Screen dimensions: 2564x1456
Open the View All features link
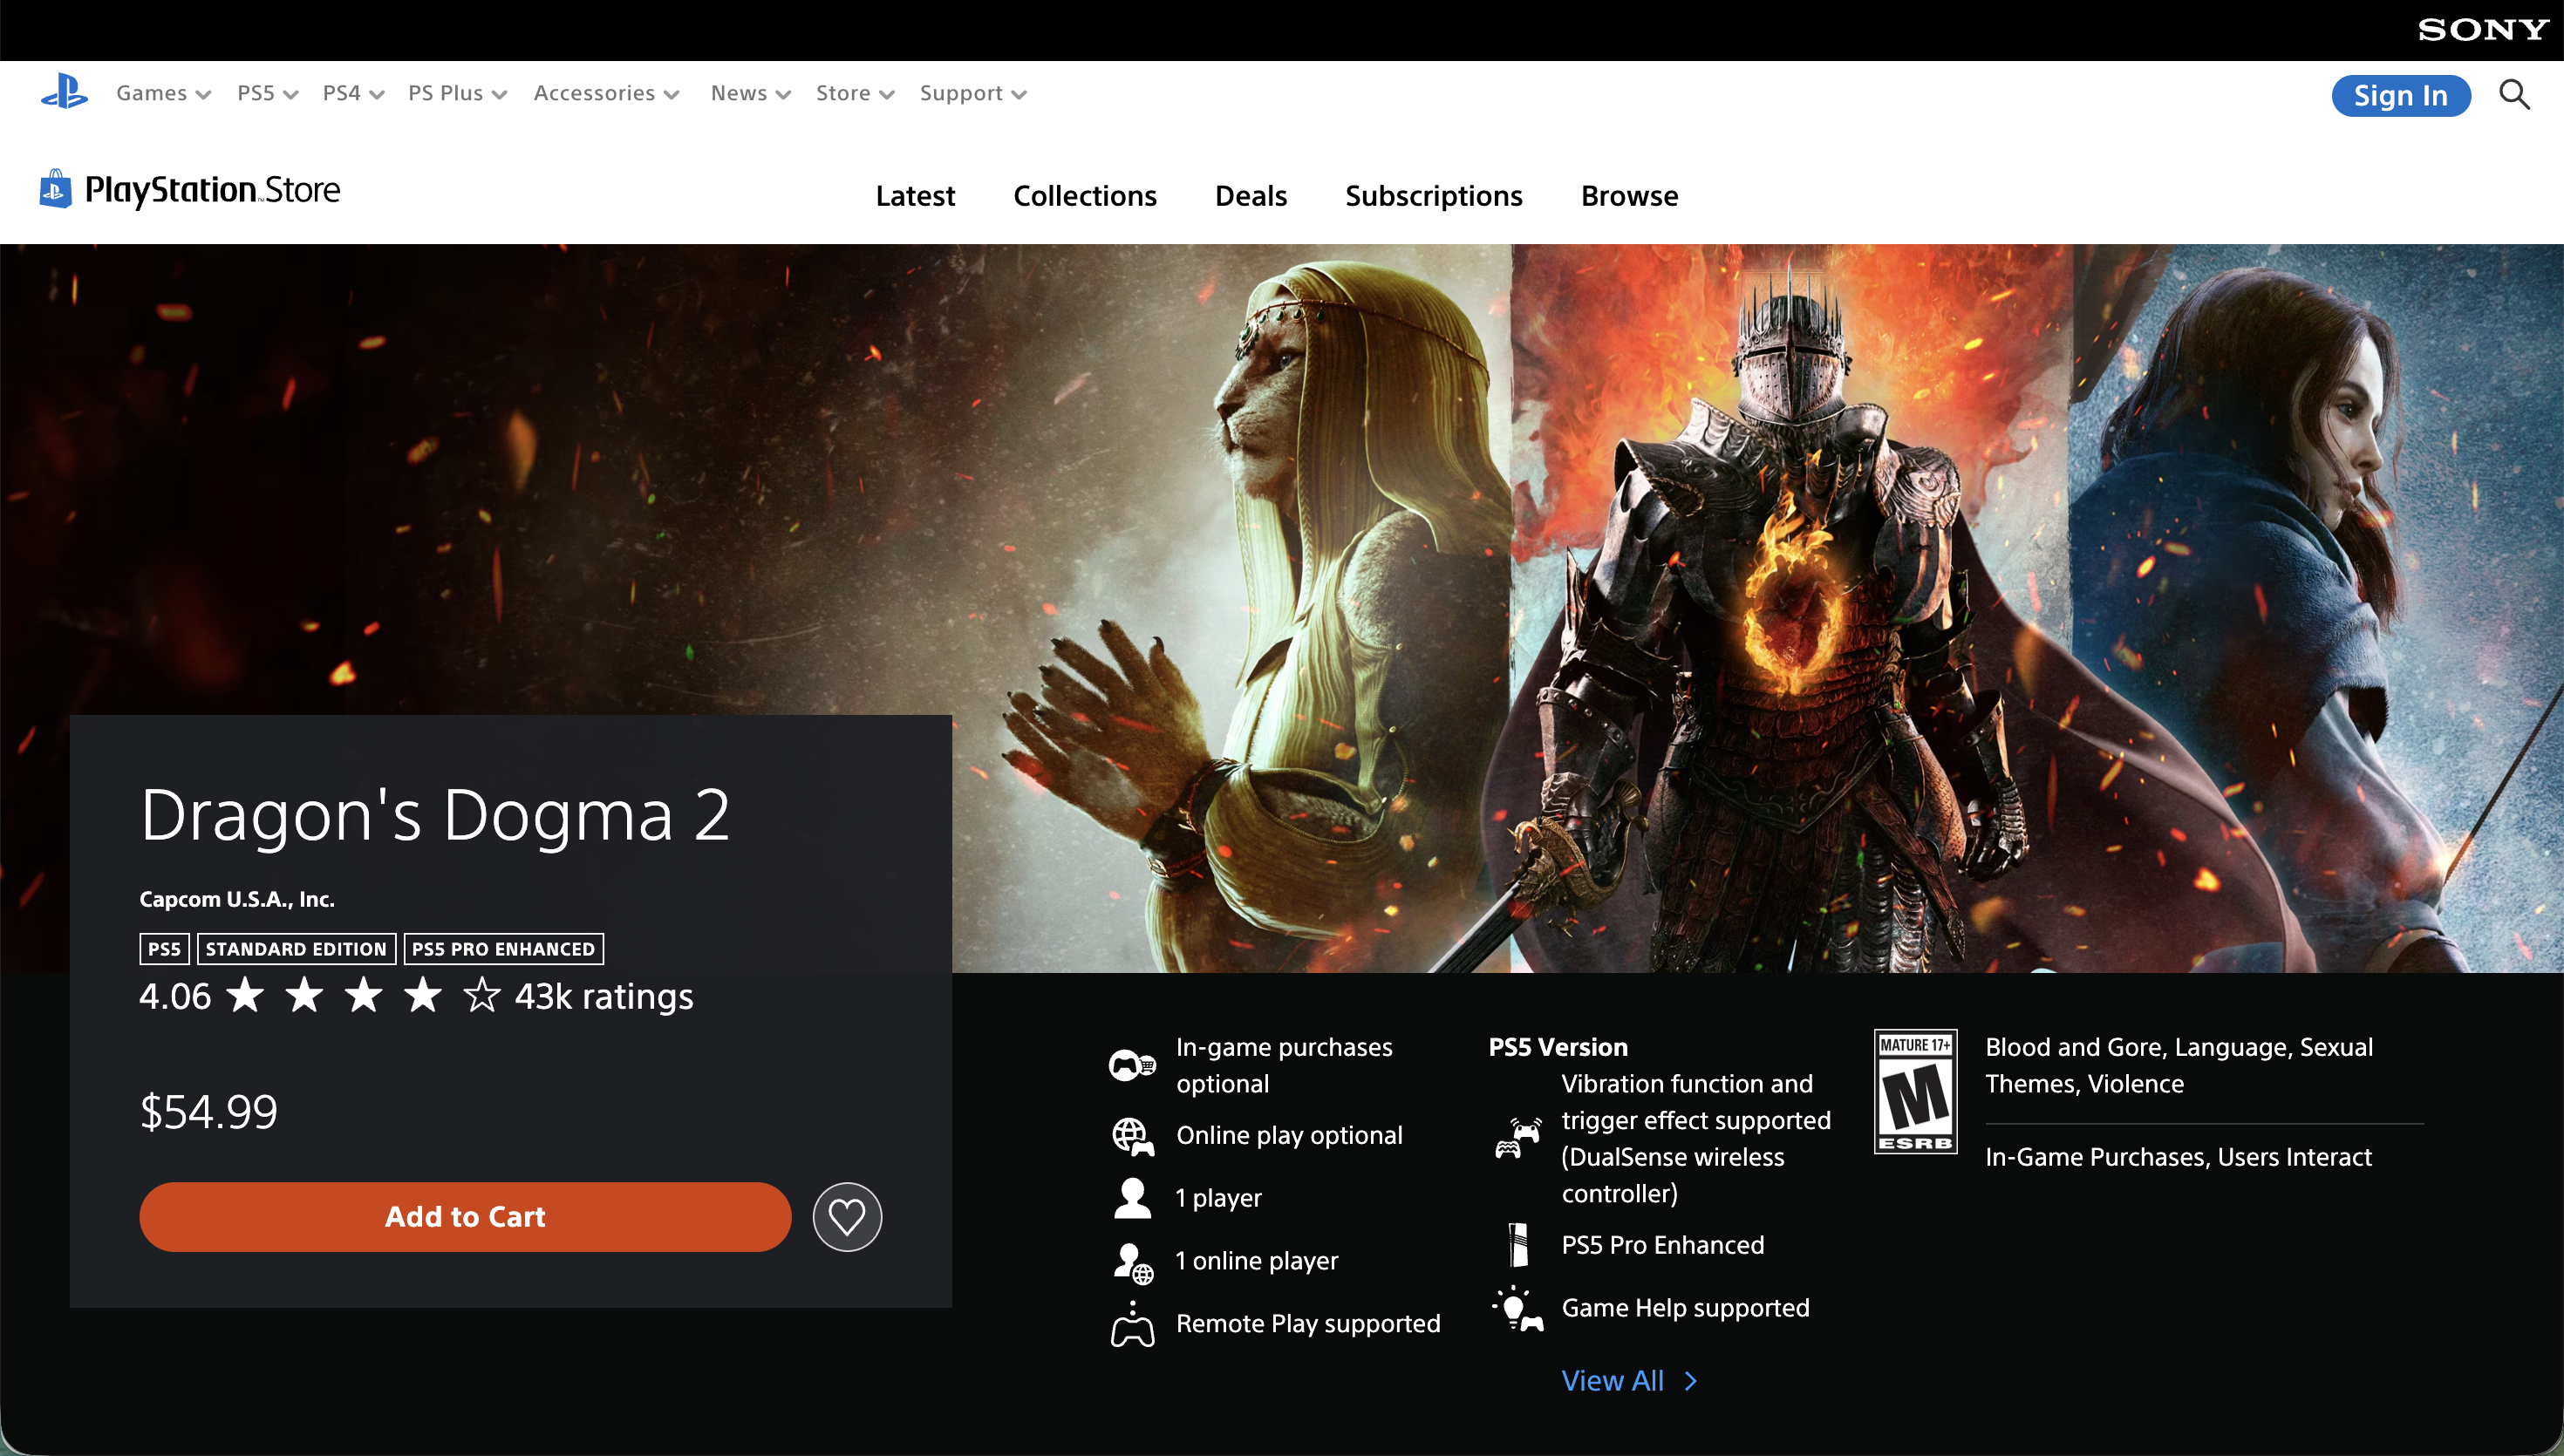click(1630, 1381)
